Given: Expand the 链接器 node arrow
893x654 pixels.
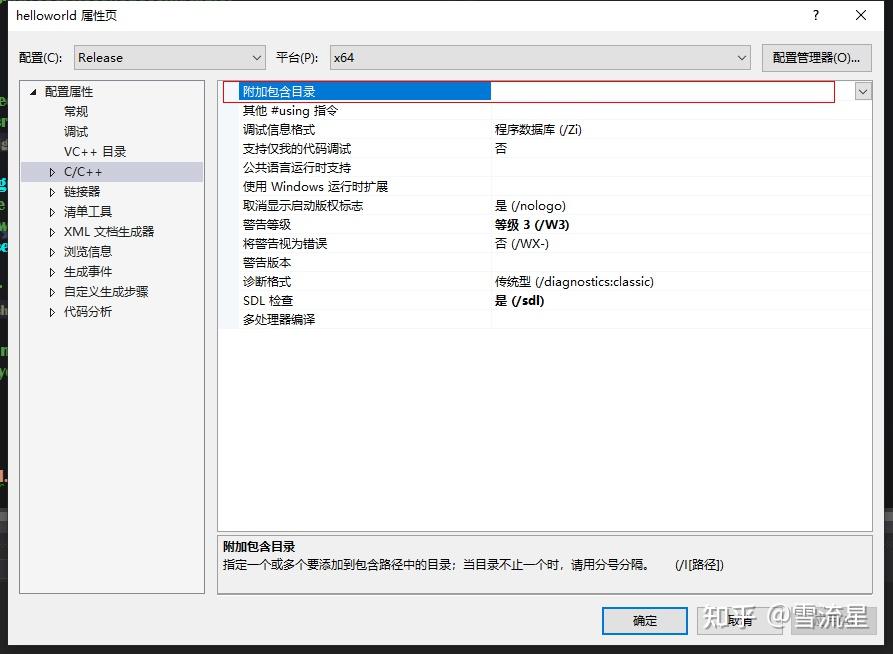Looking at the screenshot, I should pyautogui.click(x=52, y=192).
